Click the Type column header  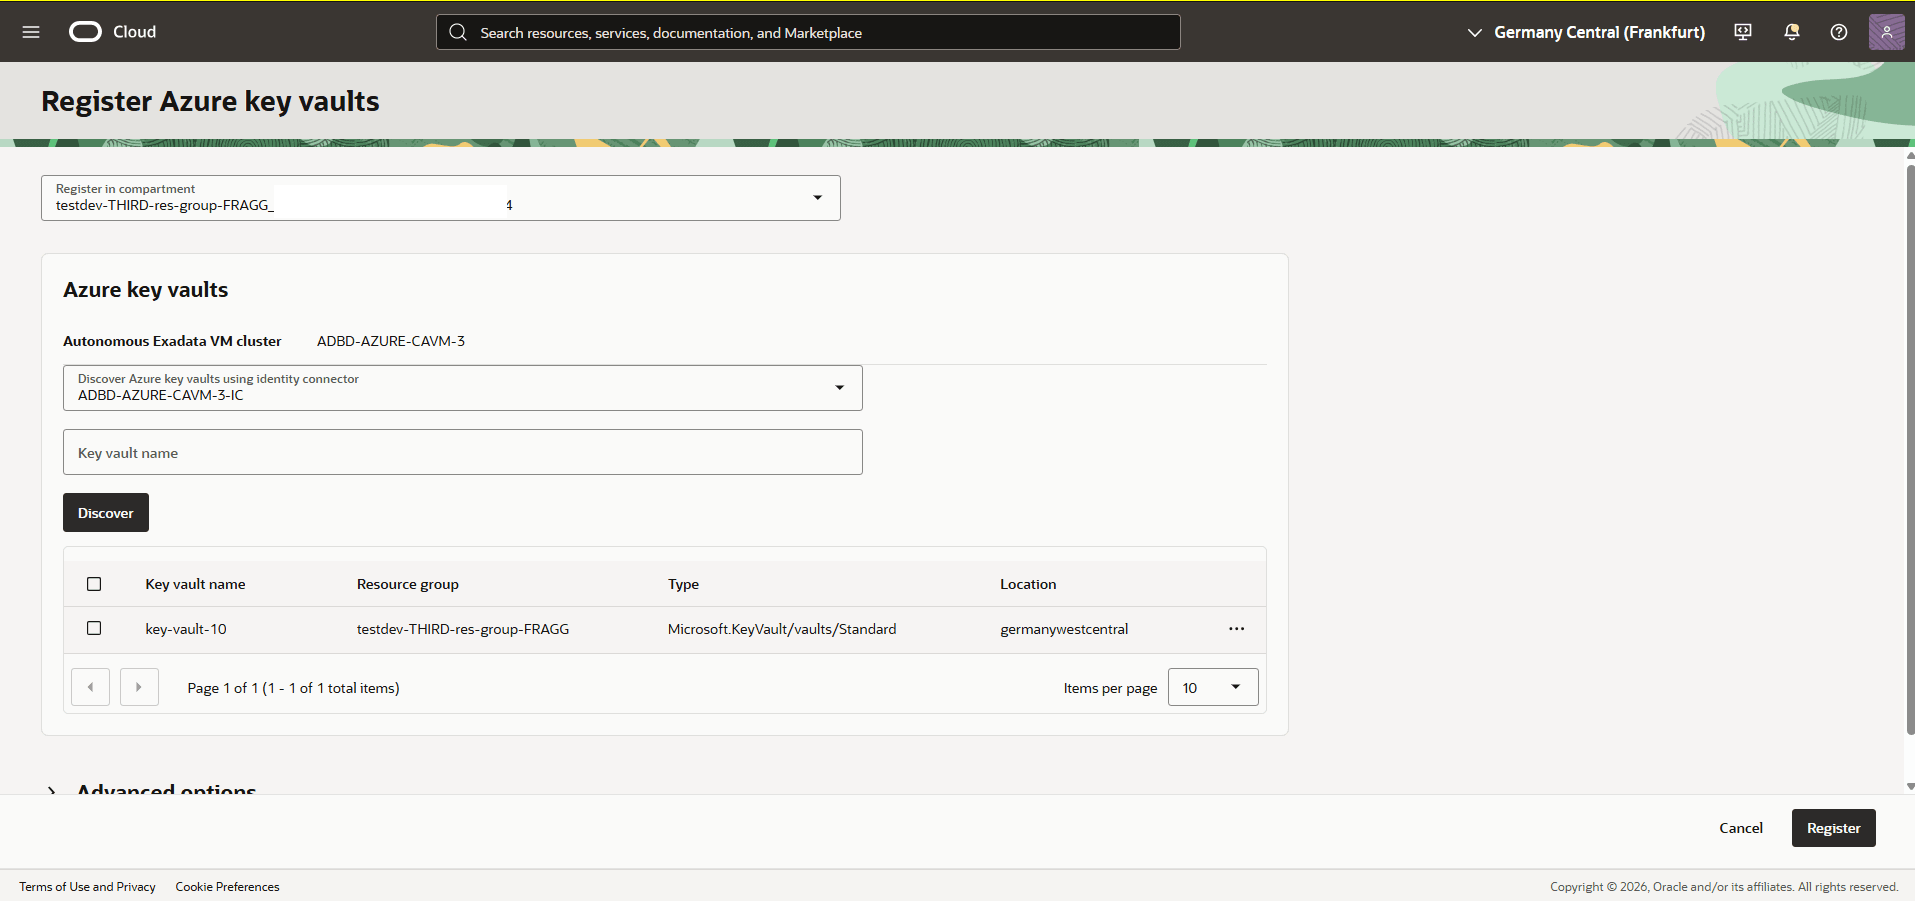(x=684, y=584)
